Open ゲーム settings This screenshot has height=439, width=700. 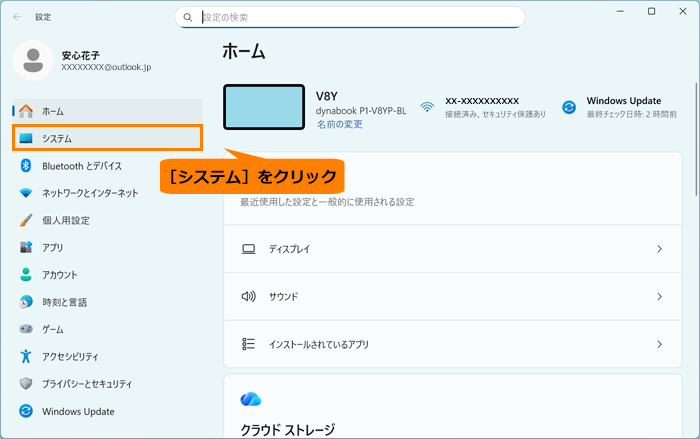[x=108, y=329]
